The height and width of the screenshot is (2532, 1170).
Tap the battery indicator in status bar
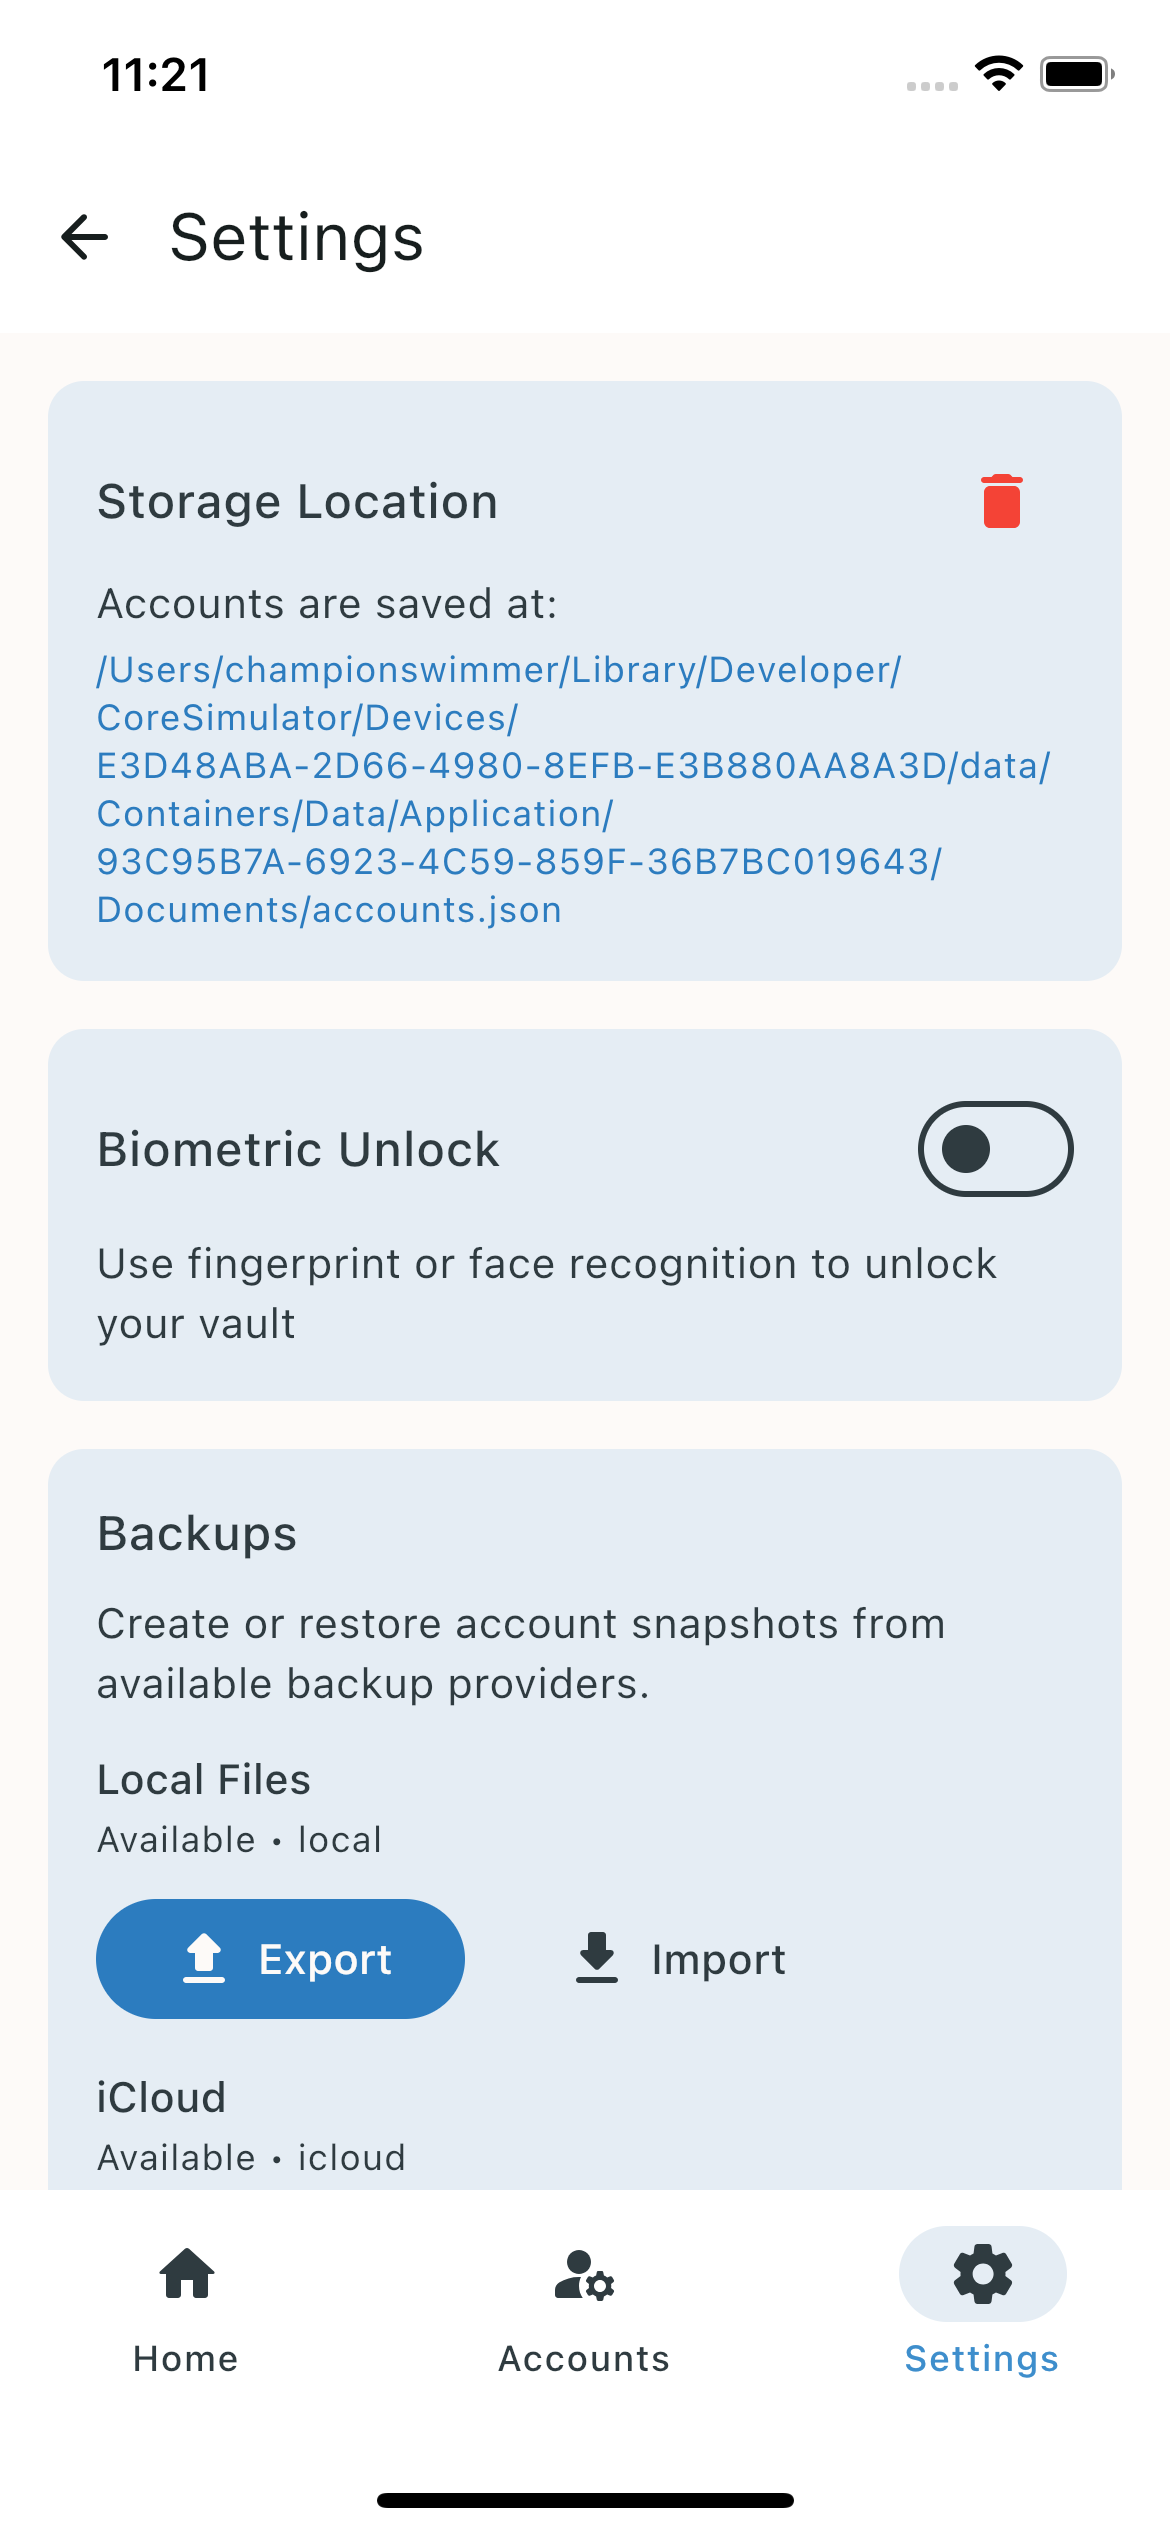coord(1077,74)
